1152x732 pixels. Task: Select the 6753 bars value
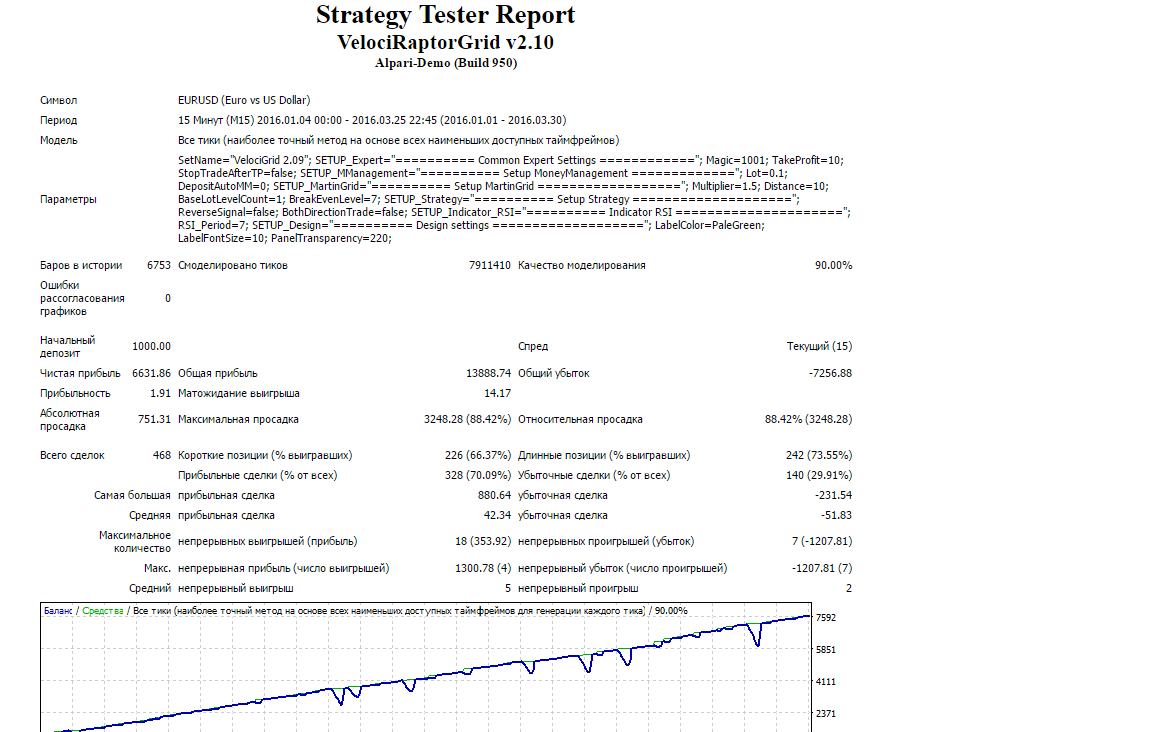coord(159,265)
